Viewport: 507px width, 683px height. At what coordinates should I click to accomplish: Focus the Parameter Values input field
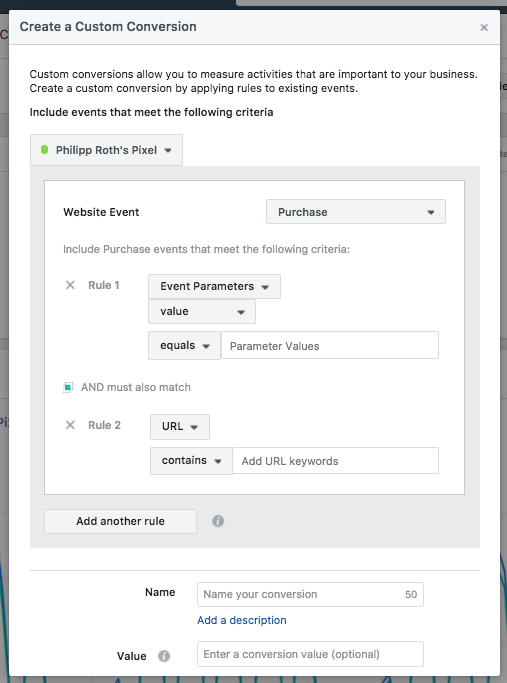(x=330, y=345)
